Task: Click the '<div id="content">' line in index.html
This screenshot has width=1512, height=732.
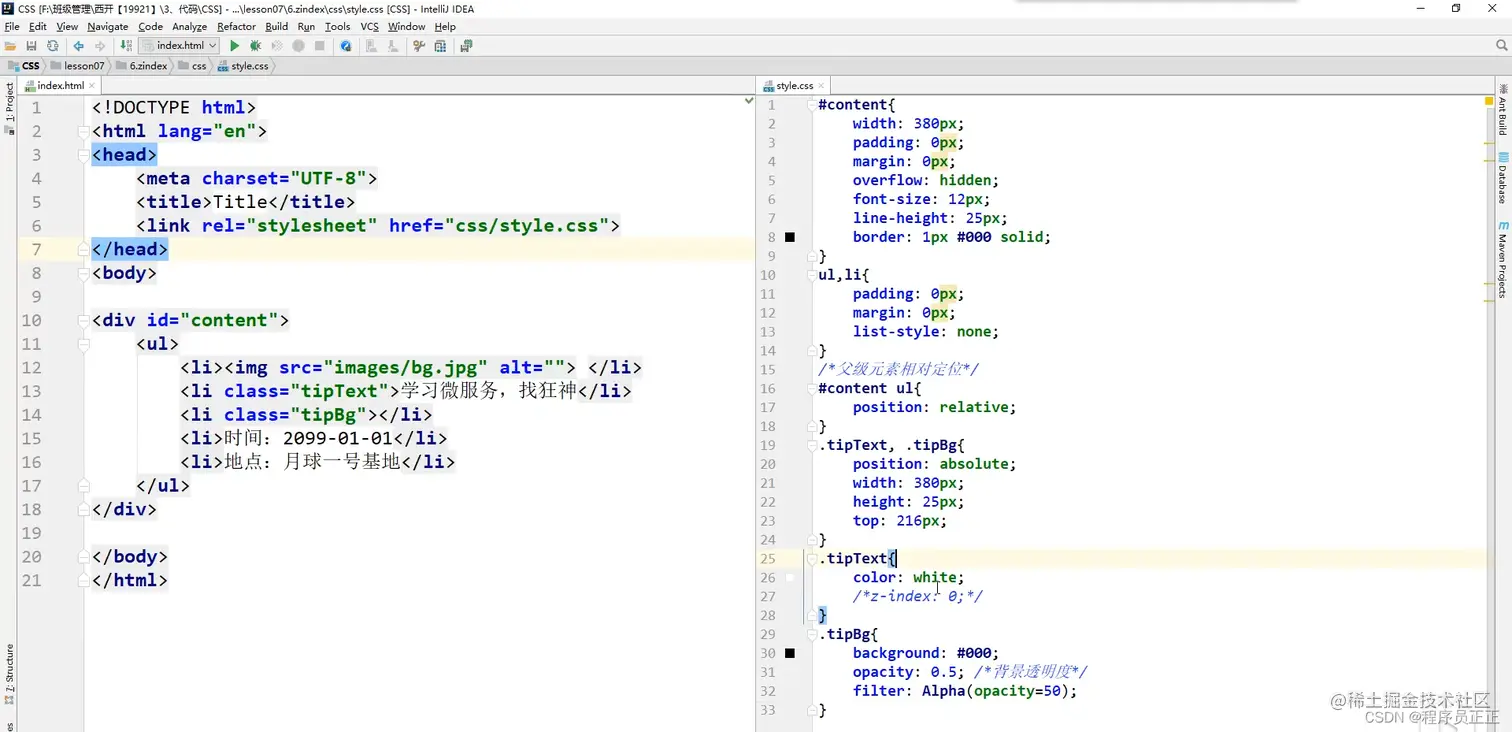Action: pos(190,320)
